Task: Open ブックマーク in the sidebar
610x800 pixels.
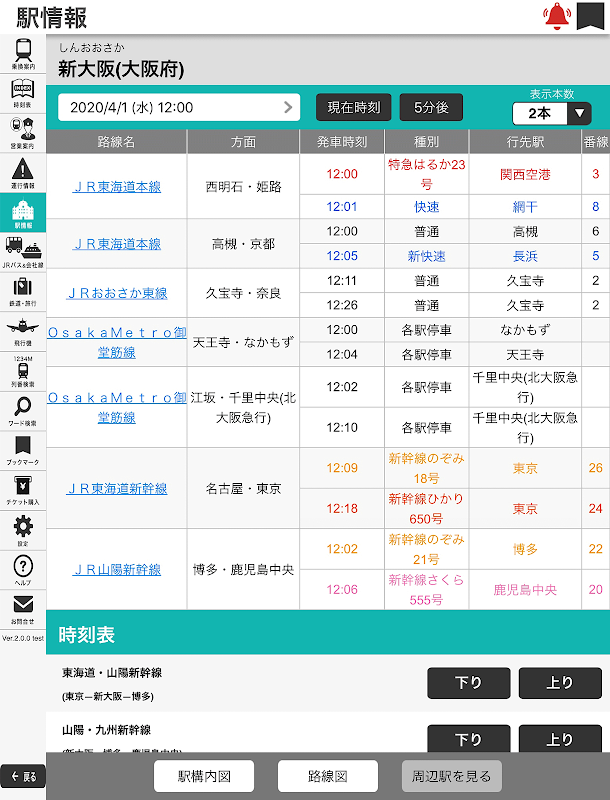Action: (23, 451)
